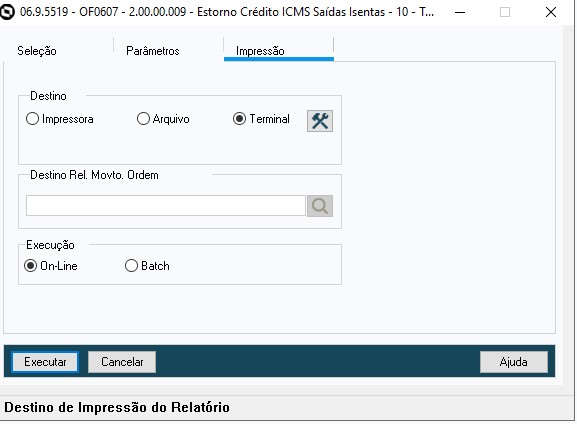Click 'Destino Rel. Movto. Ordem' label

tap(94, 175)
